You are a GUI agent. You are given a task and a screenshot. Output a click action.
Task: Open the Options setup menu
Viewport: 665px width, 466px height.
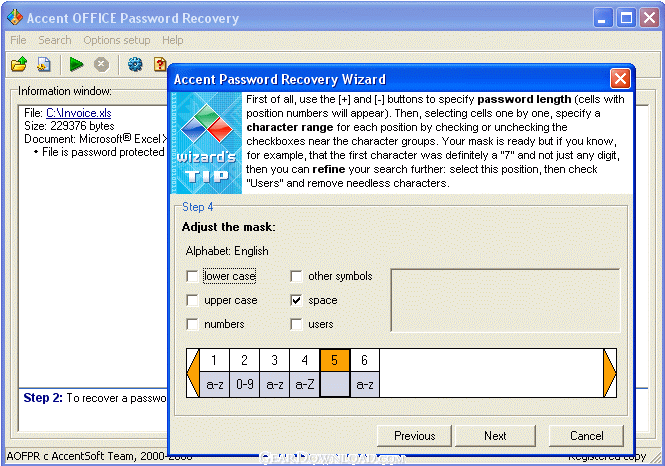[x=117, y=40]
